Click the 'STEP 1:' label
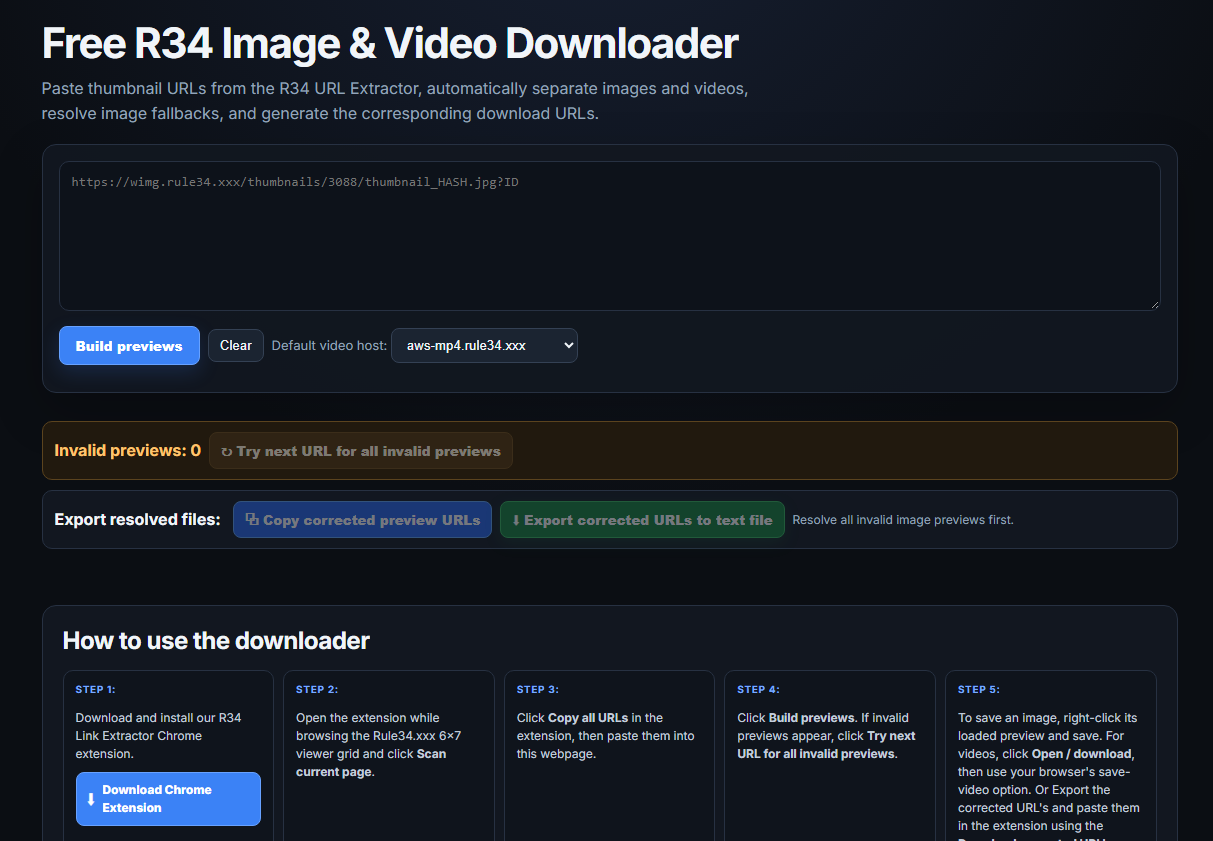1213x841 pixels. click(96, 689)
